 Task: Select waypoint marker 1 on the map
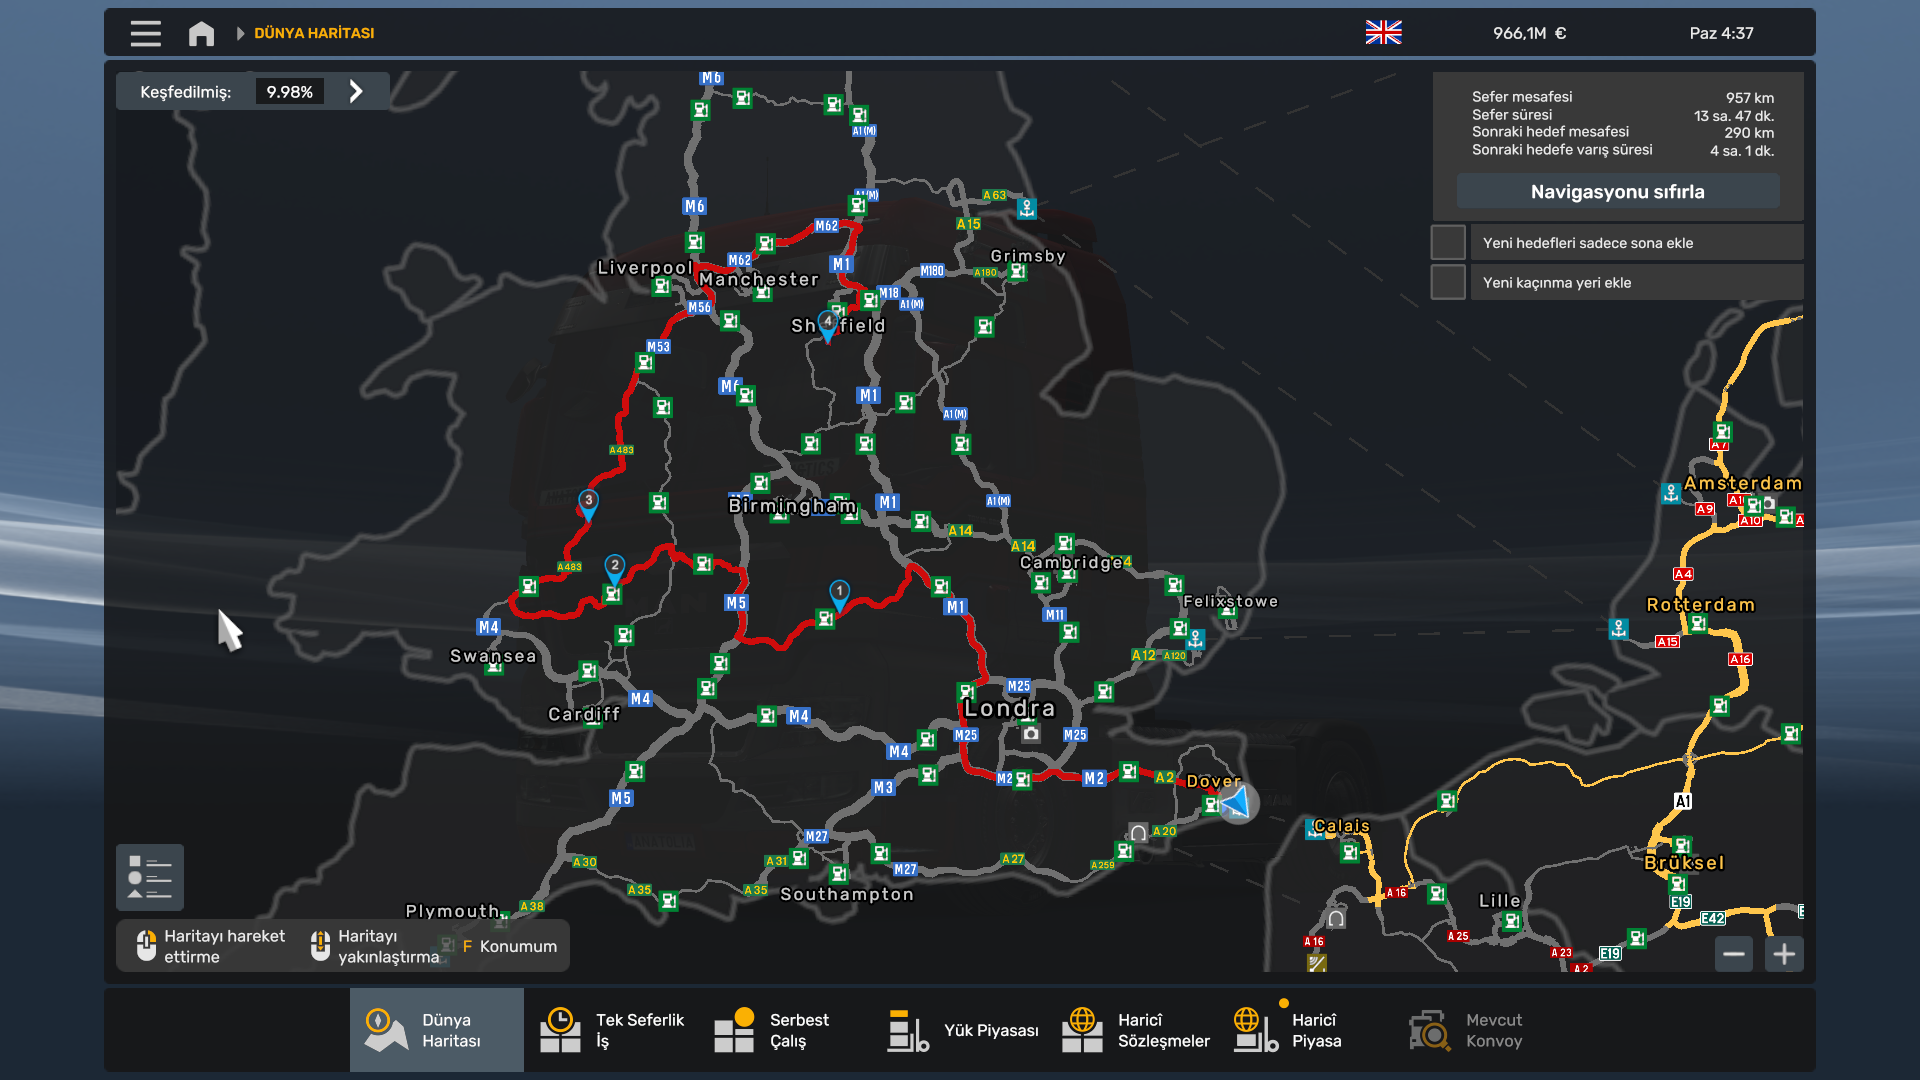click(839, 593)
